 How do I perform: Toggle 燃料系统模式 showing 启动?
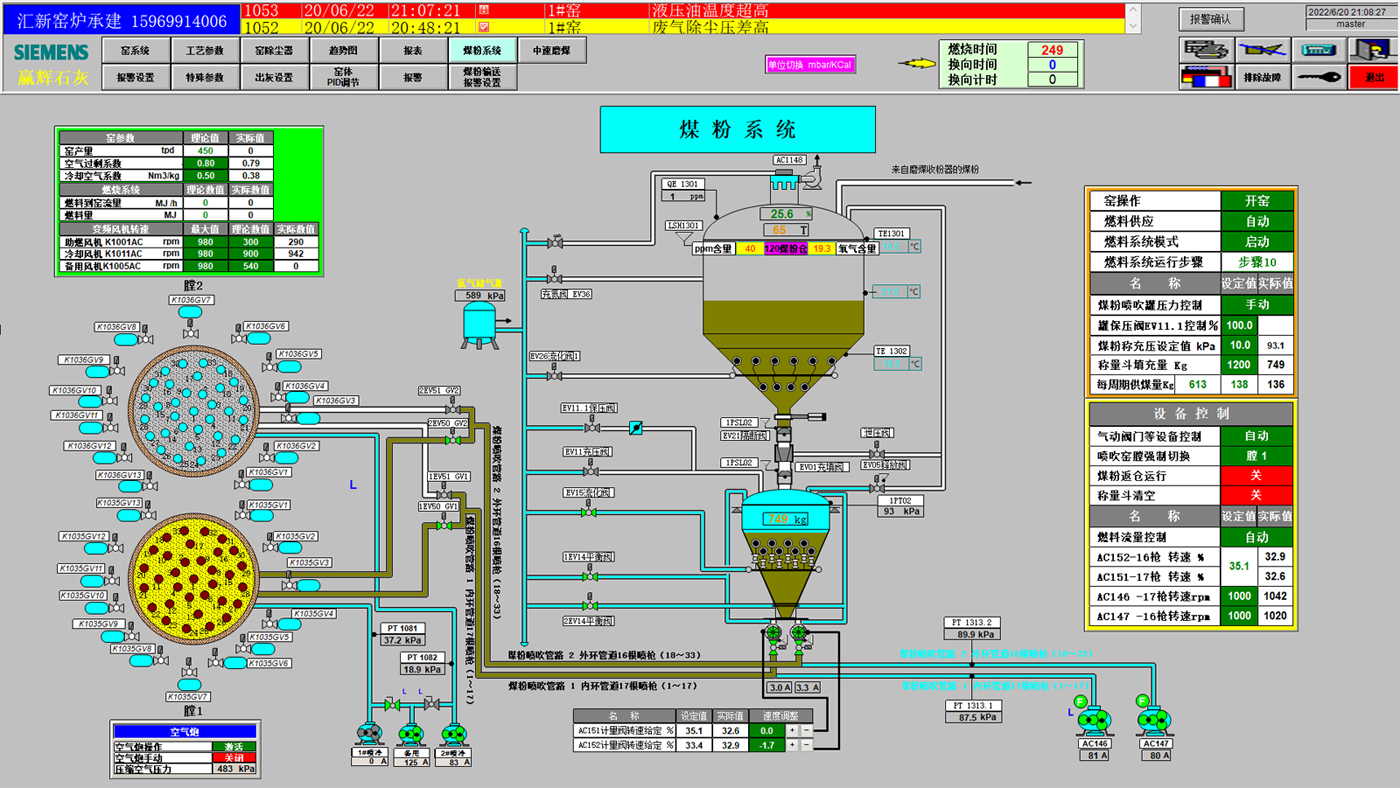1257,242
